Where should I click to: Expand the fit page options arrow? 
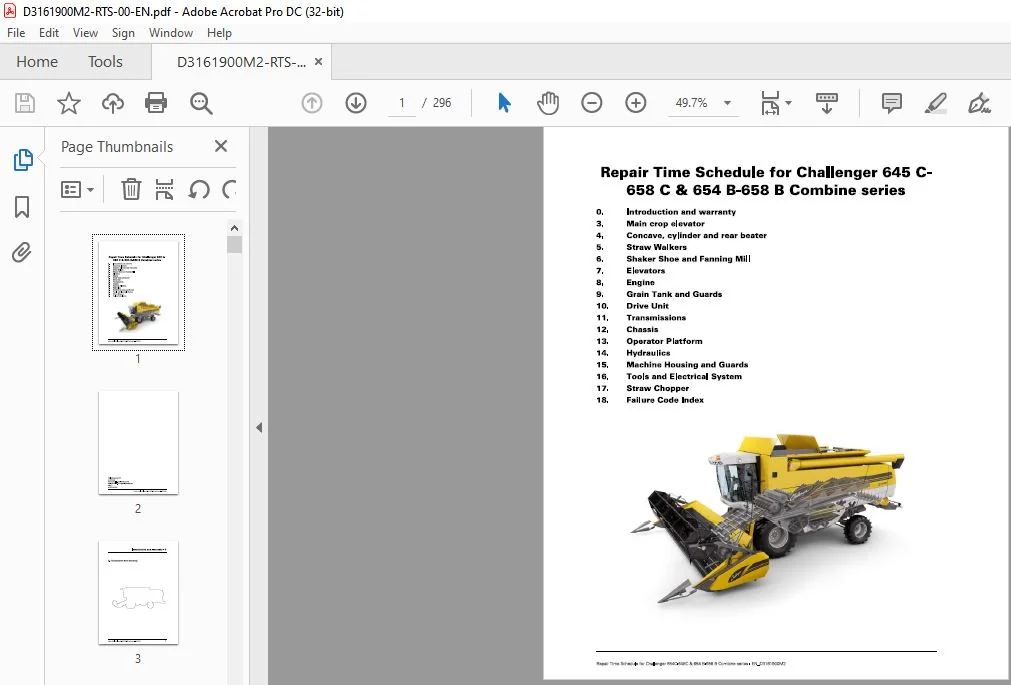tap(788, 103)
